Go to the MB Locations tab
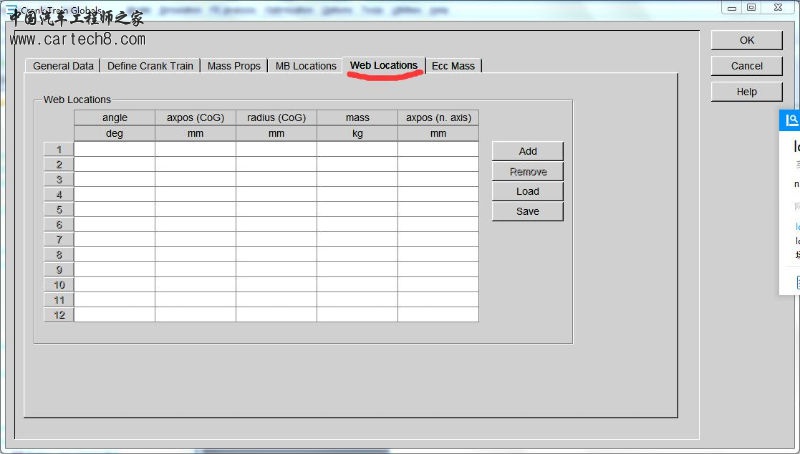 [x=305, y=66]
